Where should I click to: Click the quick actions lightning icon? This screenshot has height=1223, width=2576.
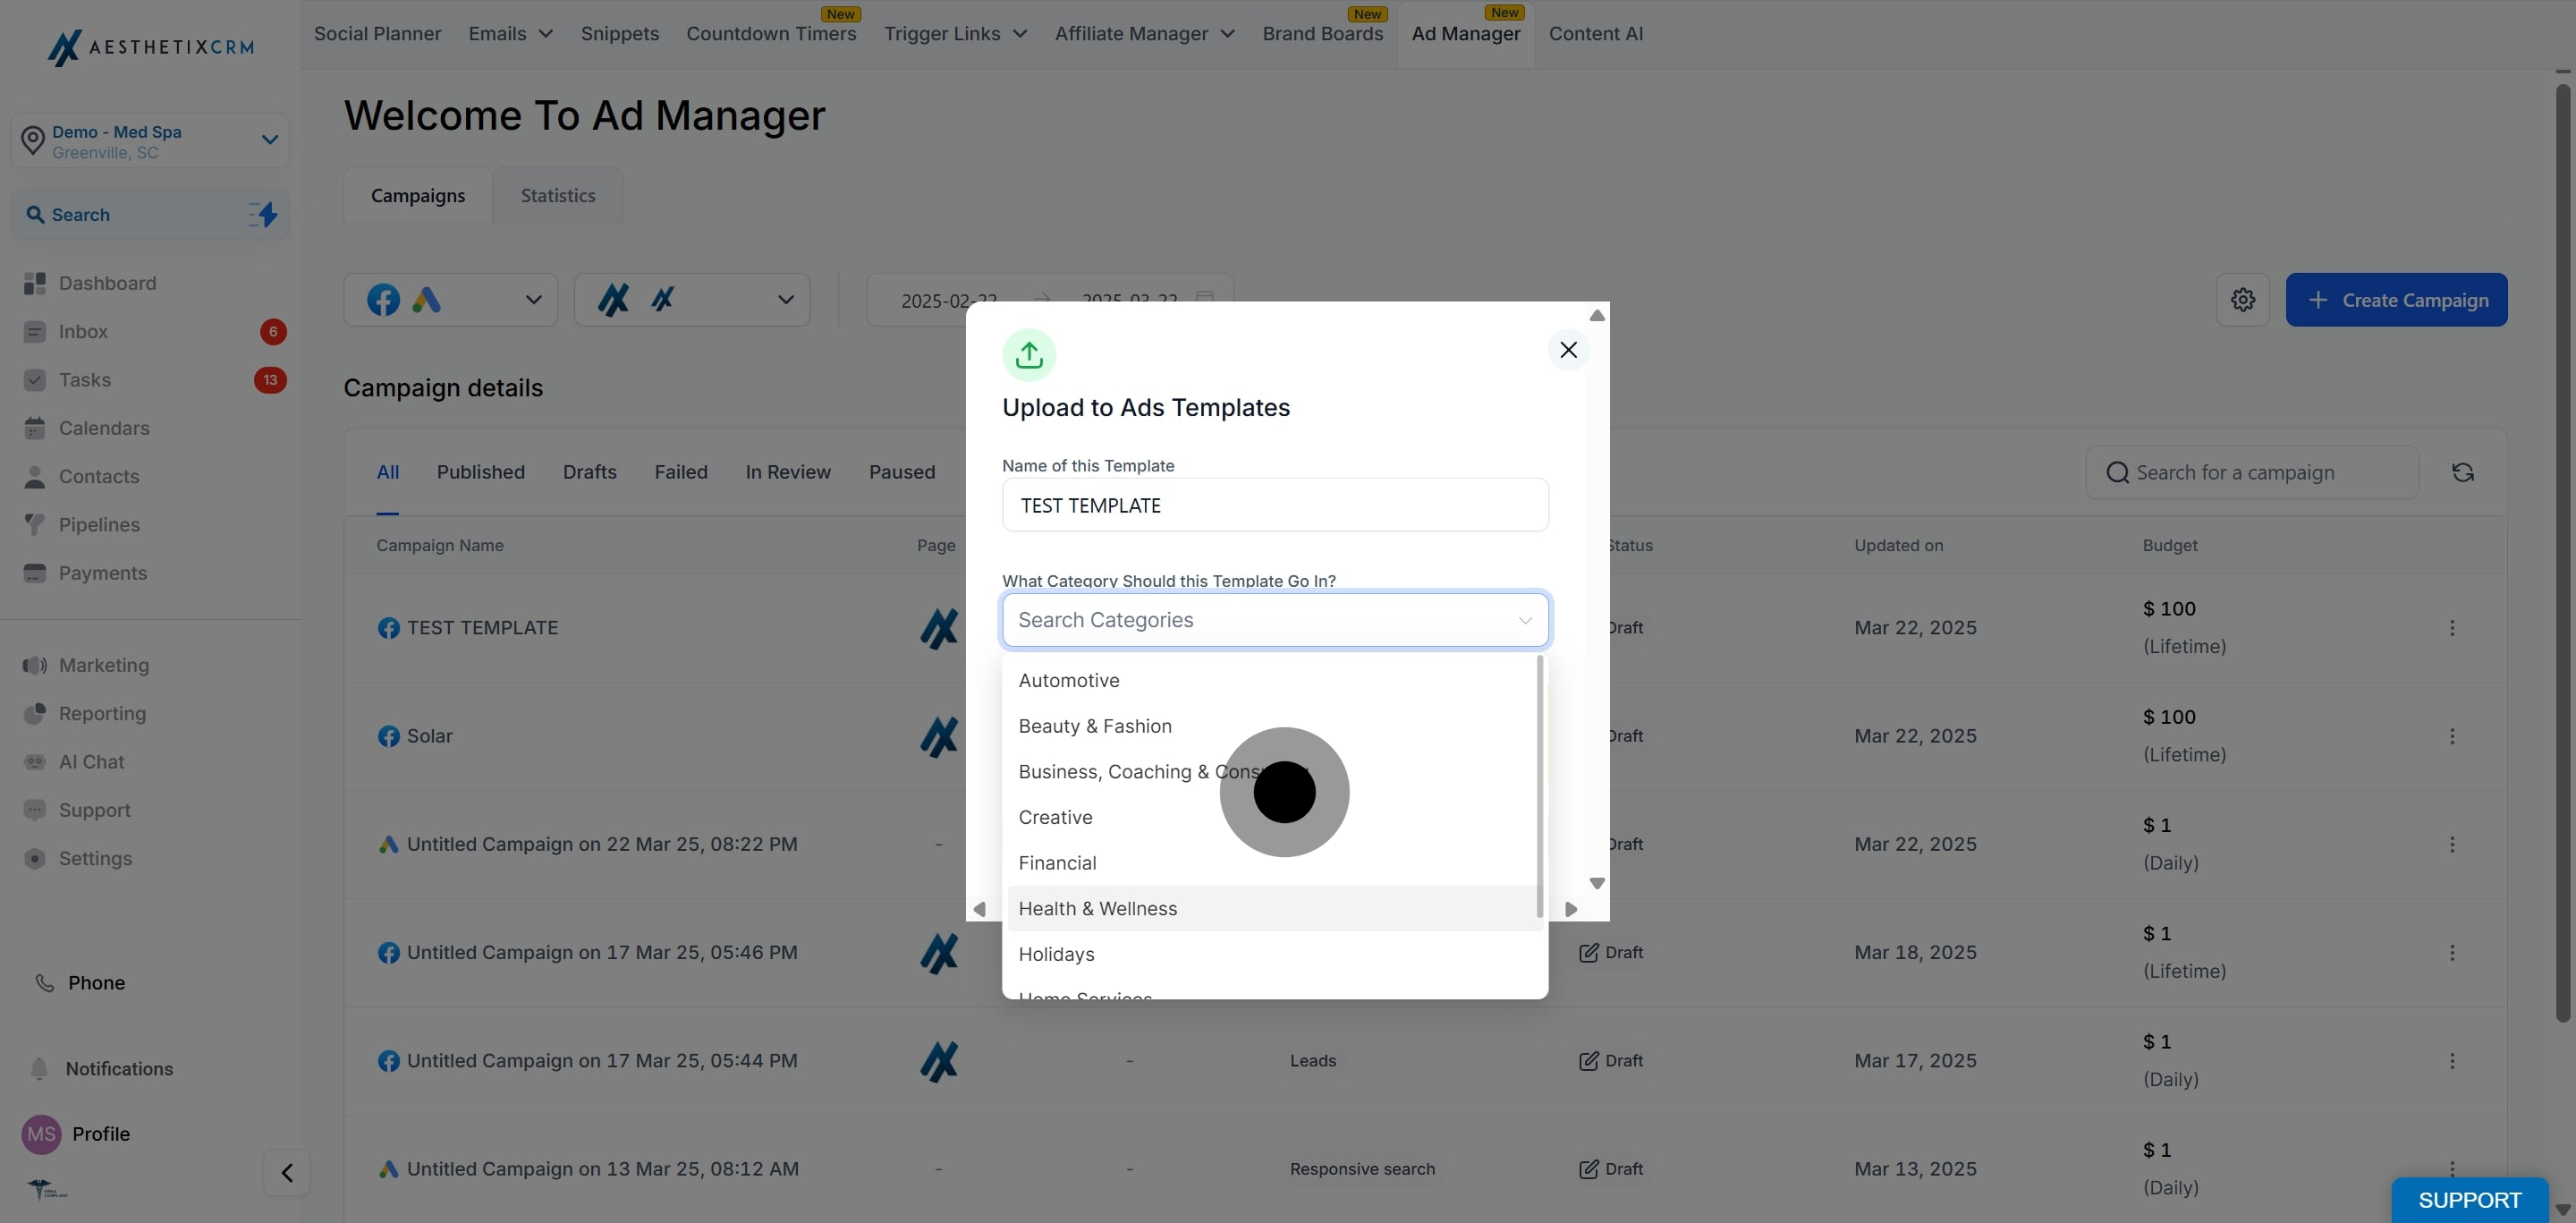(263, 214)
